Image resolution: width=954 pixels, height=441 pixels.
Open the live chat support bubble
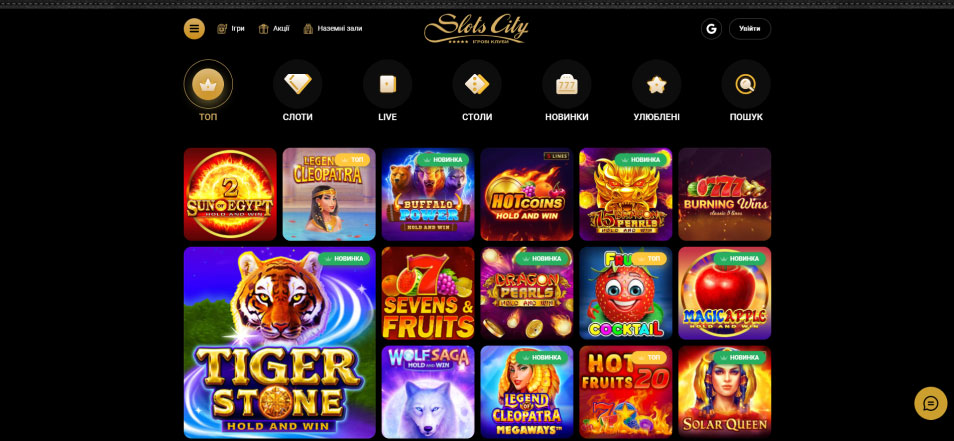pos(931,403)
